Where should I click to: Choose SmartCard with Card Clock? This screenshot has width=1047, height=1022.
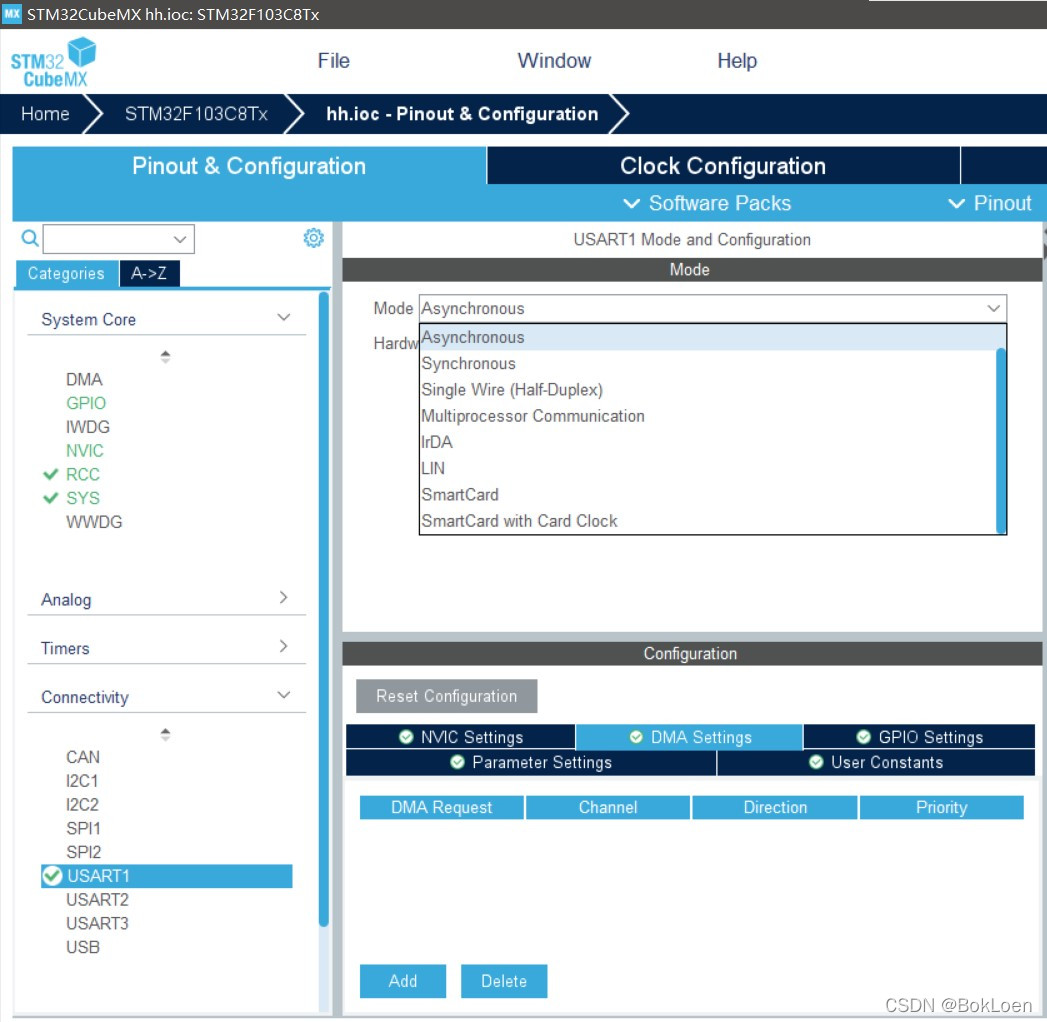tap(708, 521)
